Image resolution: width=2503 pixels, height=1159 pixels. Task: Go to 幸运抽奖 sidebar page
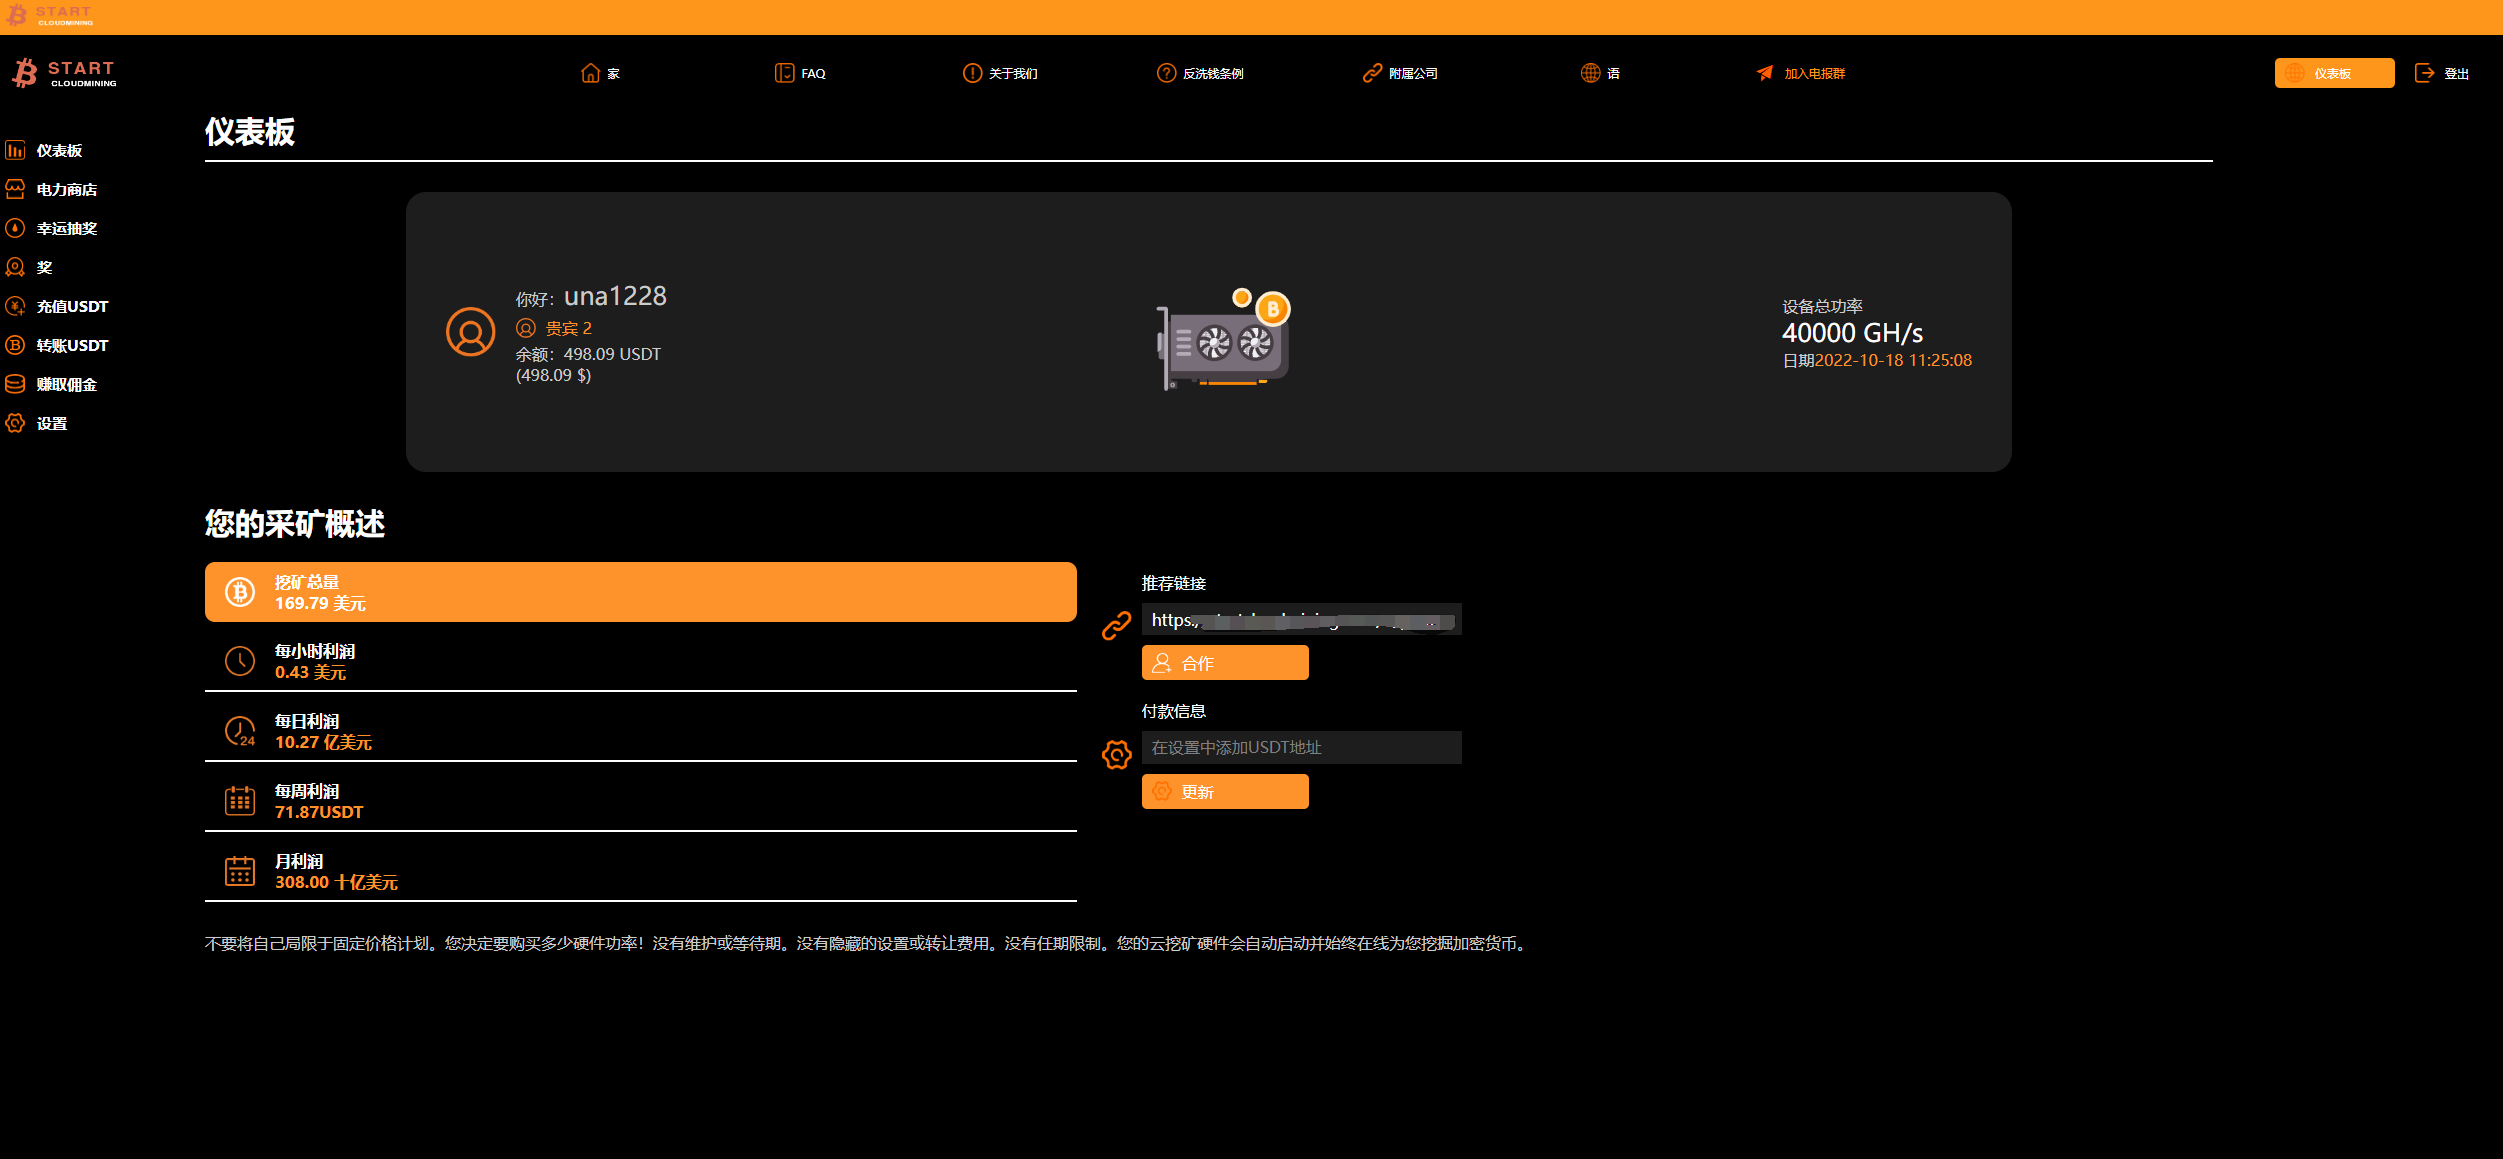pyautogui.click(x=66, y=228)
